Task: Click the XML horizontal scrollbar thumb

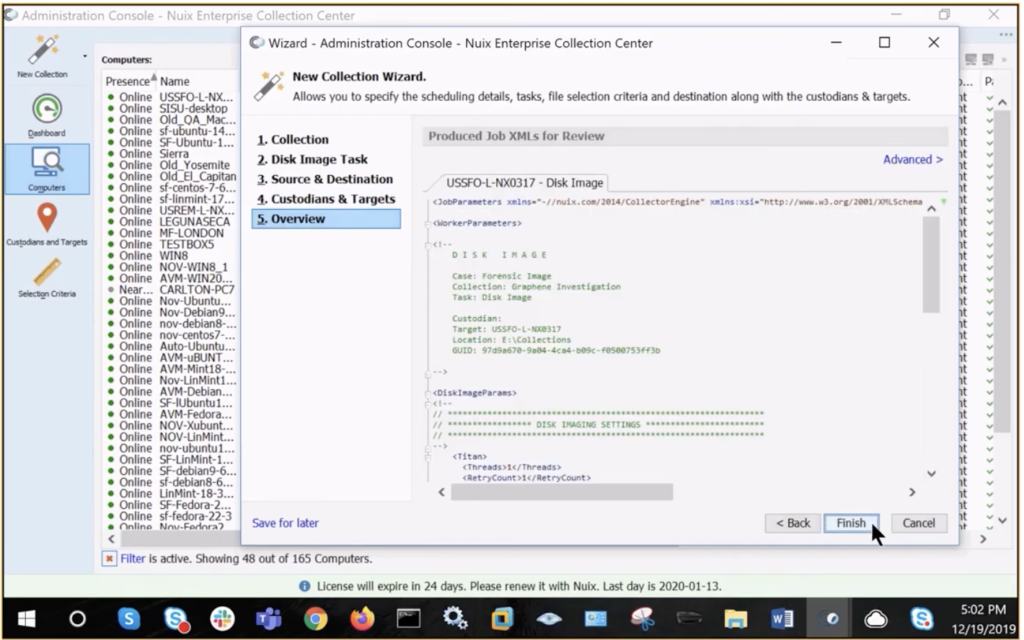Action: click(562, 492)
